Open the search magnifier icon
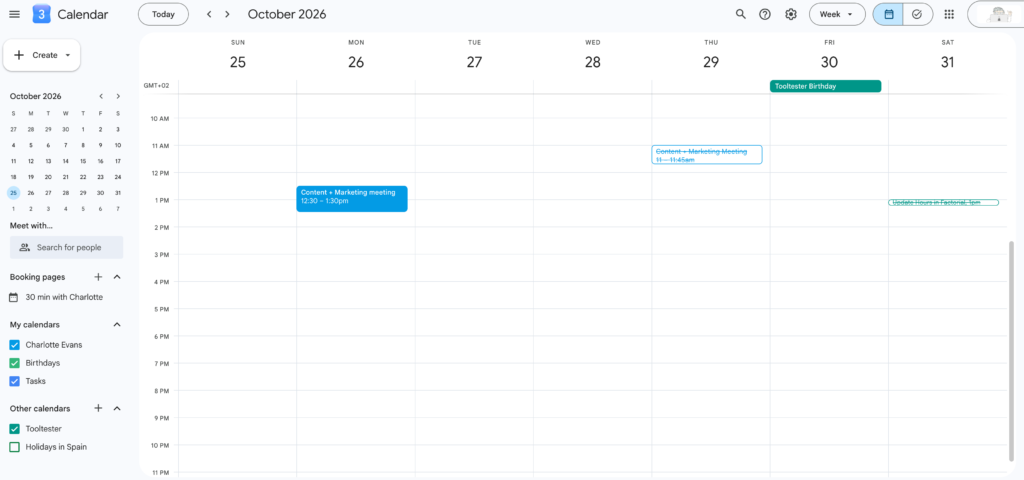This screenshot has height=480, width=1024. point(741,14)
